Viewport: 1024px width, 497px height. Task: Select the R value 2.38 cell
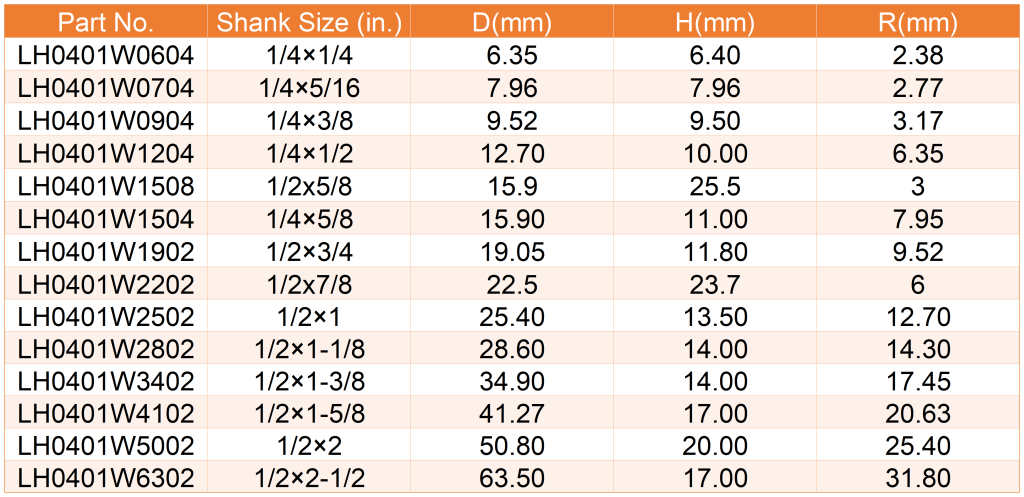918,55
